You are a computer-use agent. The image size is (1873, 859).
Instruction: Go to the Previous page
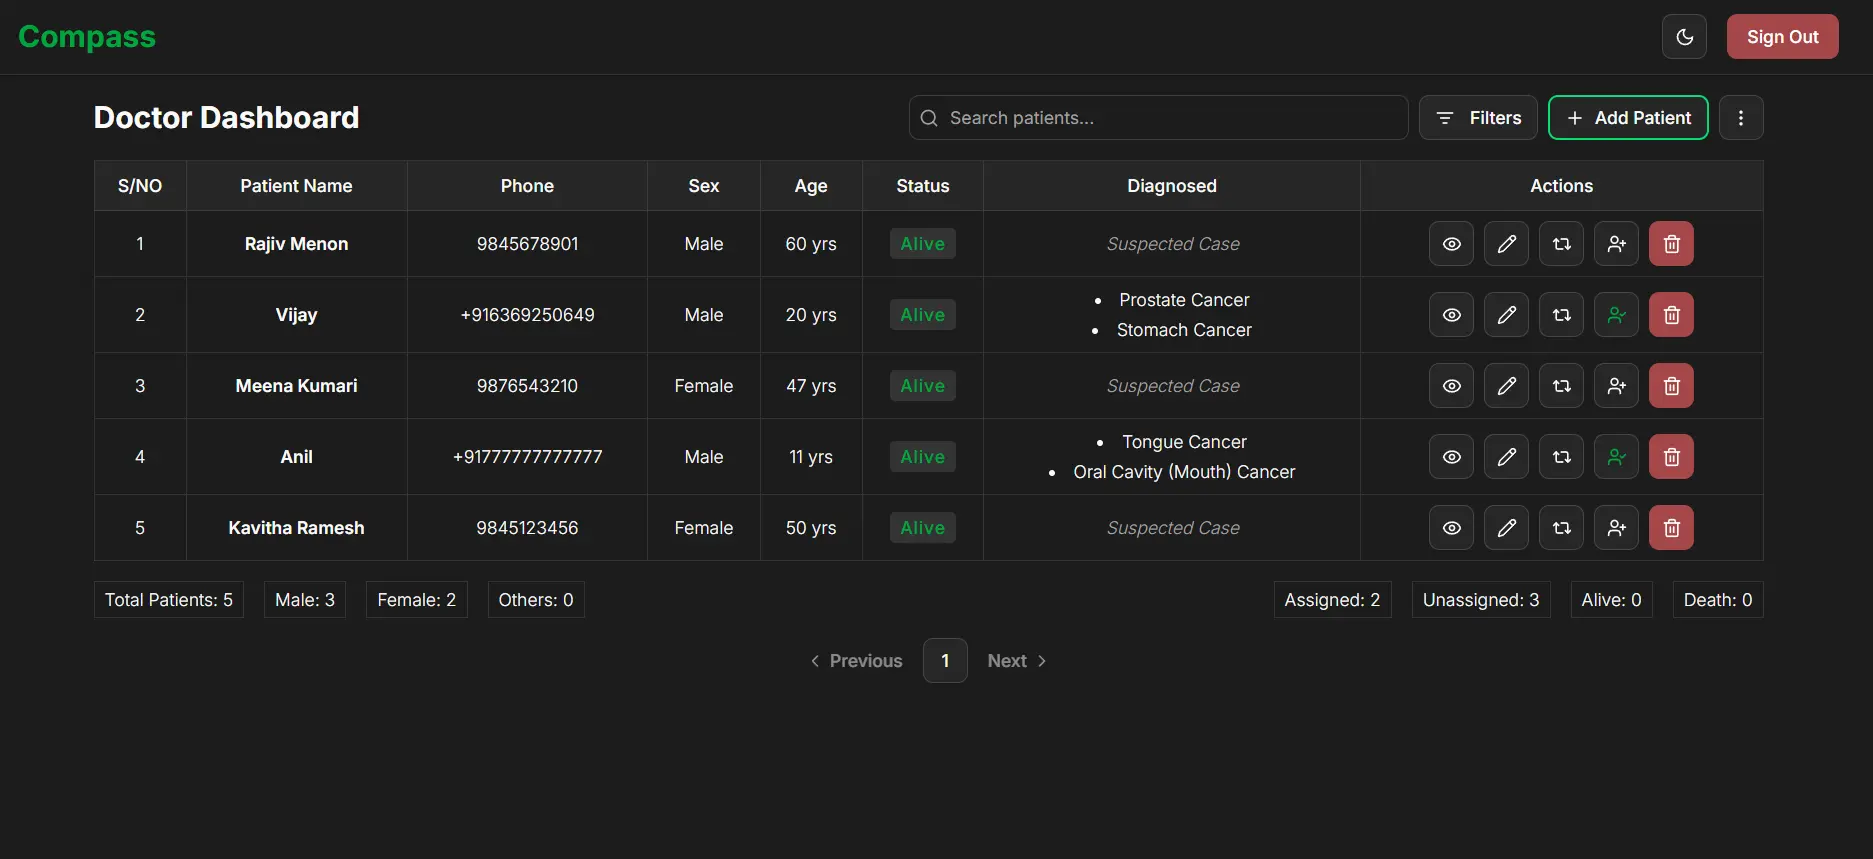click(857, 661)
